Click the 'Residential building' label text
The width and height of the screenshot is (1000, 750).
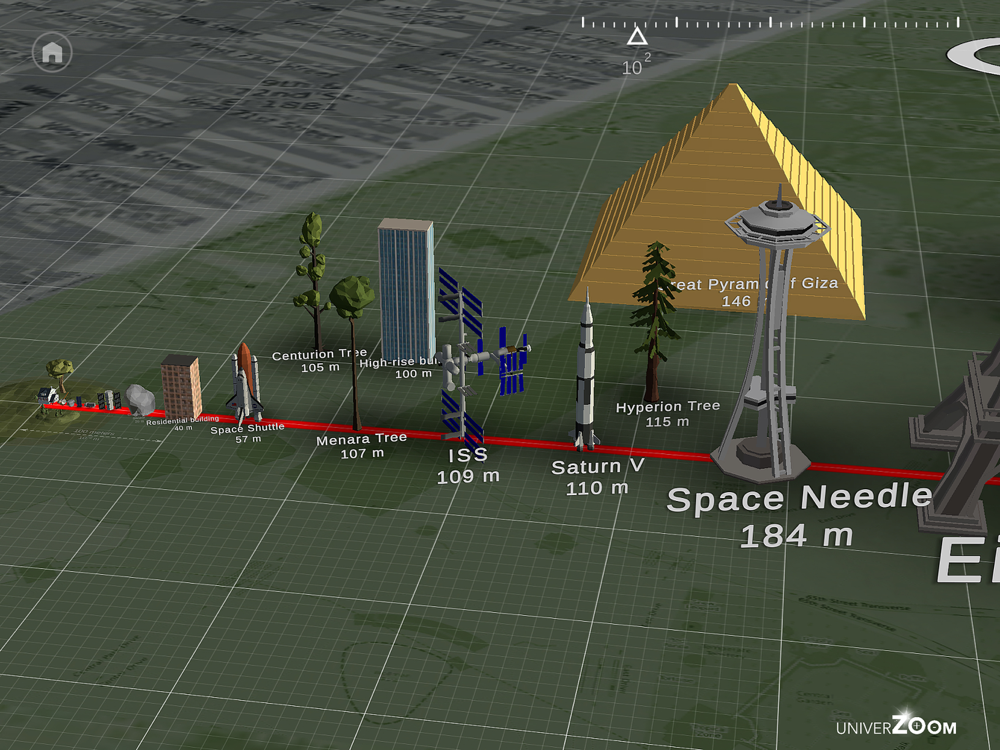point(182,420)
